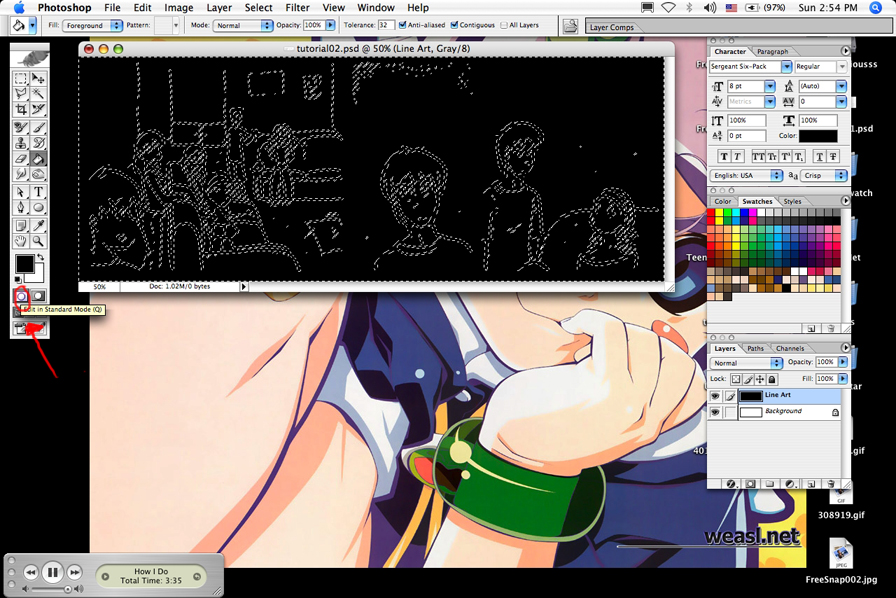Switch to the Styles tab
The height and width of the screenshot is (598, 896).
[x=792, y=201]
